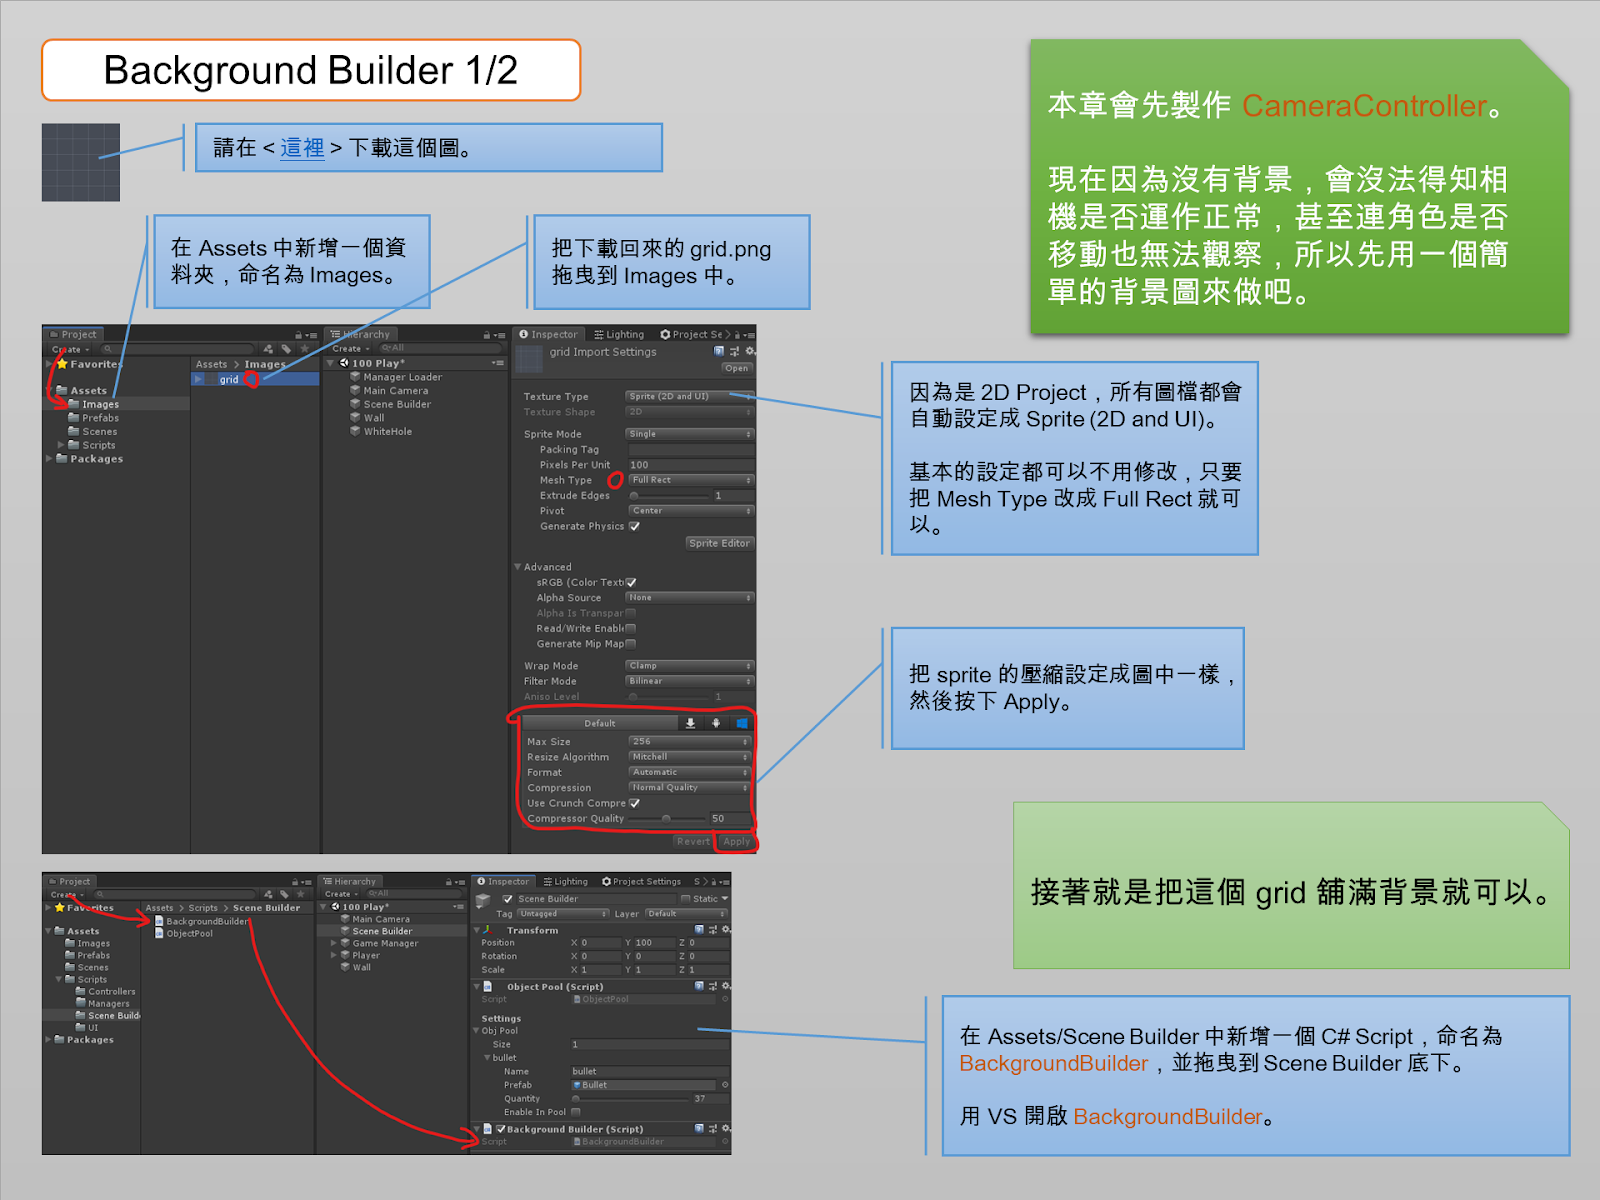Image resolution: width=1600 pixels, height=1200 pixels.
Task: Open the Tag dropdown showing Untagged
Action: click(x=563, y=914)
